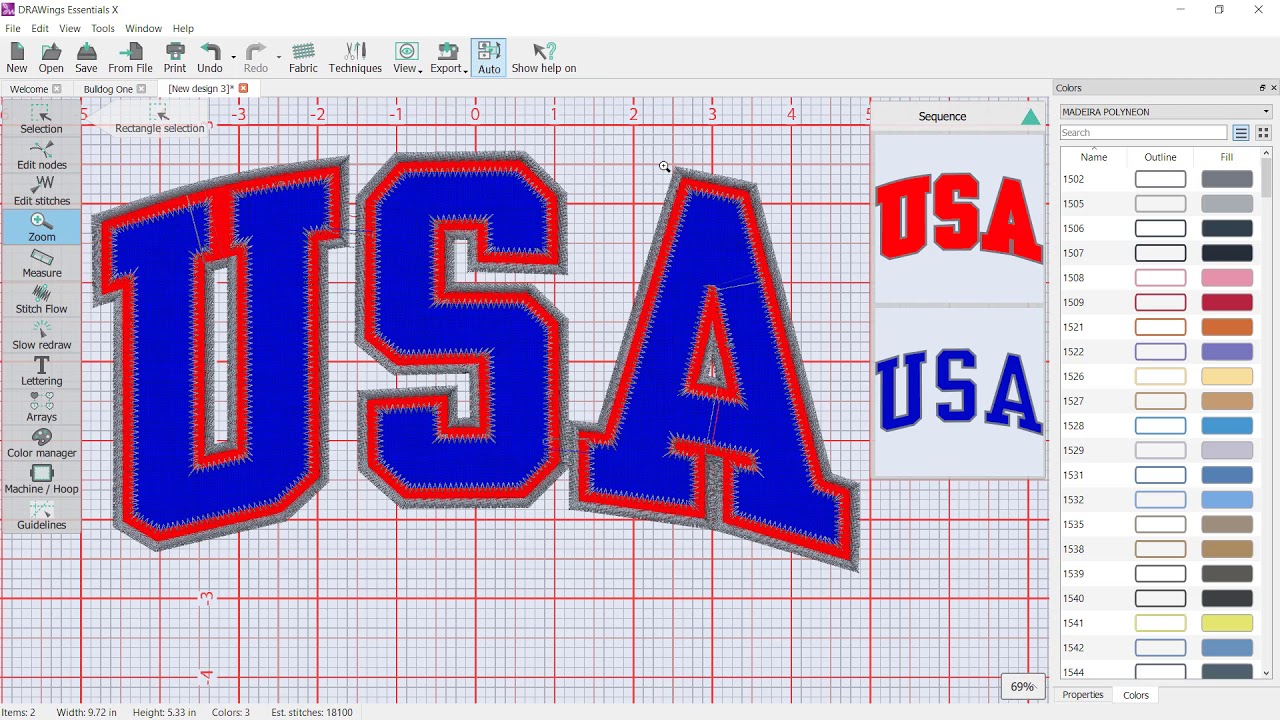Switch to the Colors tab
Viewport: 1280px width, 720px height.
(1136, 695)
